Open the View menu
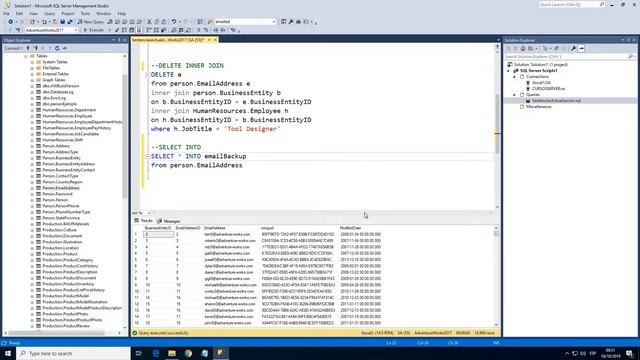Viewport: 640px width, 360px height. (33, 13)
